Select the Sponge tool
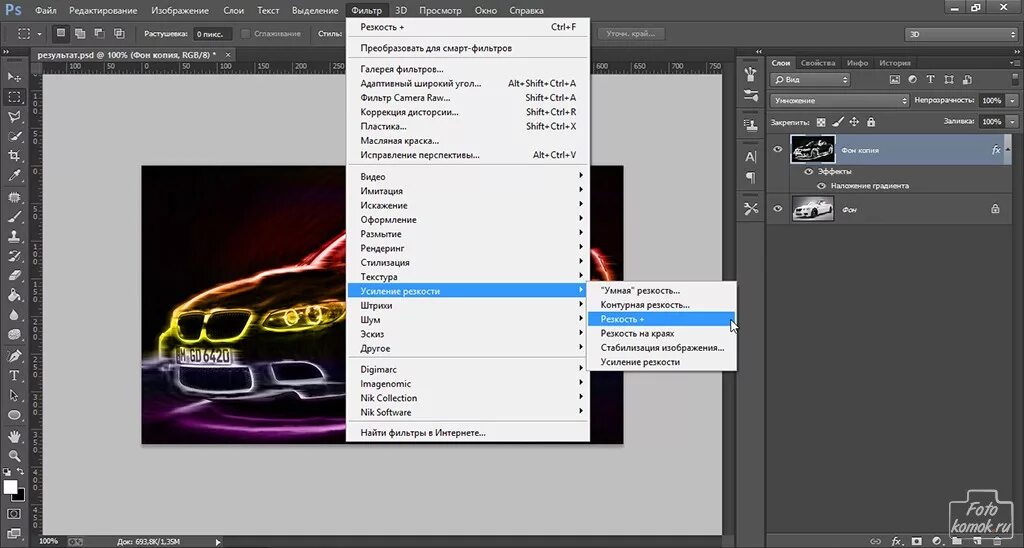This screenshot has width=1024, height=548. click(x=14, y=334)
